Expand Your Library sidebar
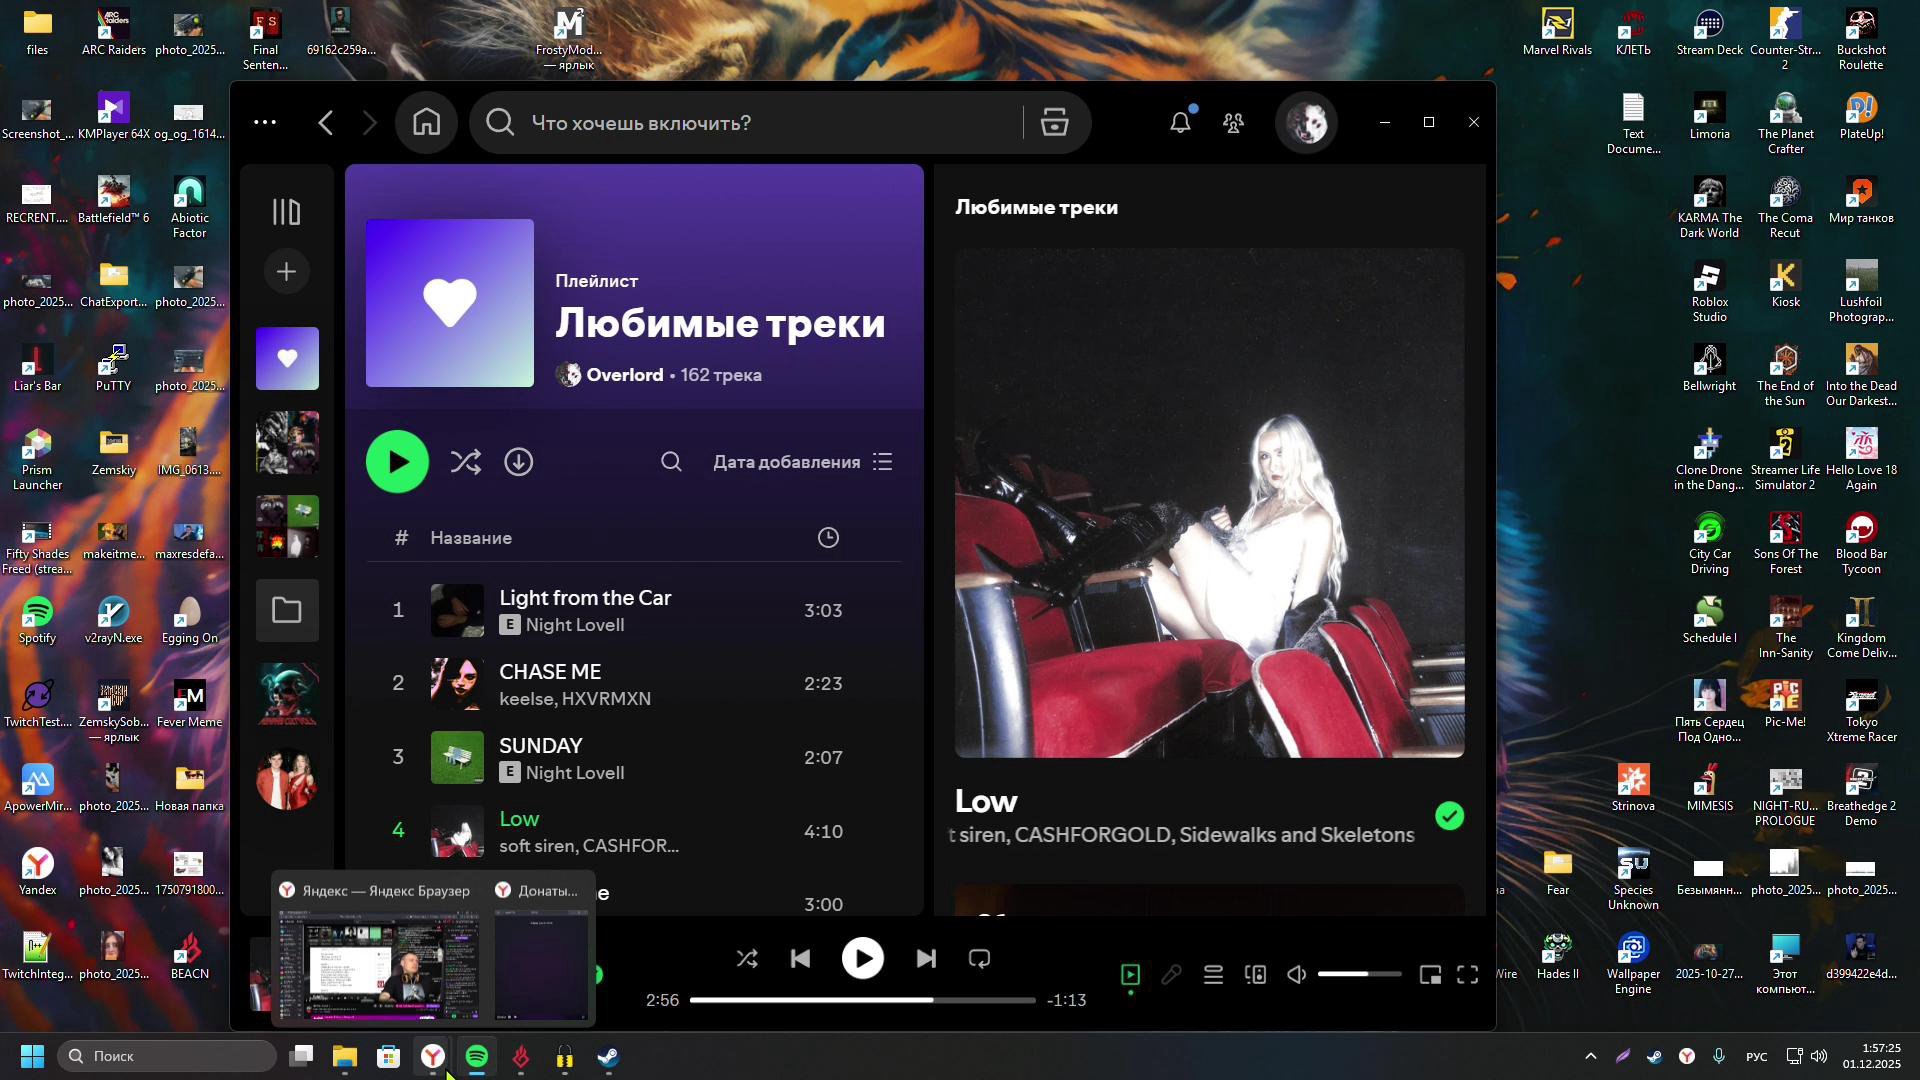The width and height of the screenshot is (1920, 1080). tap(287, 212)
